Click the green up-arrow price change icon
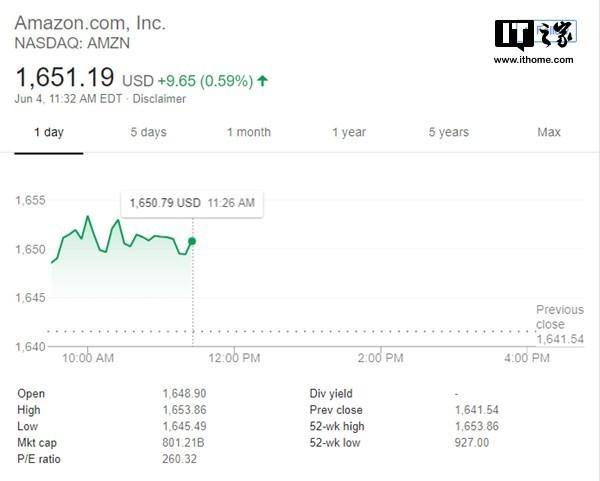Screen dimensions: 600x481 pyautogui.click(x=262, y=81)
